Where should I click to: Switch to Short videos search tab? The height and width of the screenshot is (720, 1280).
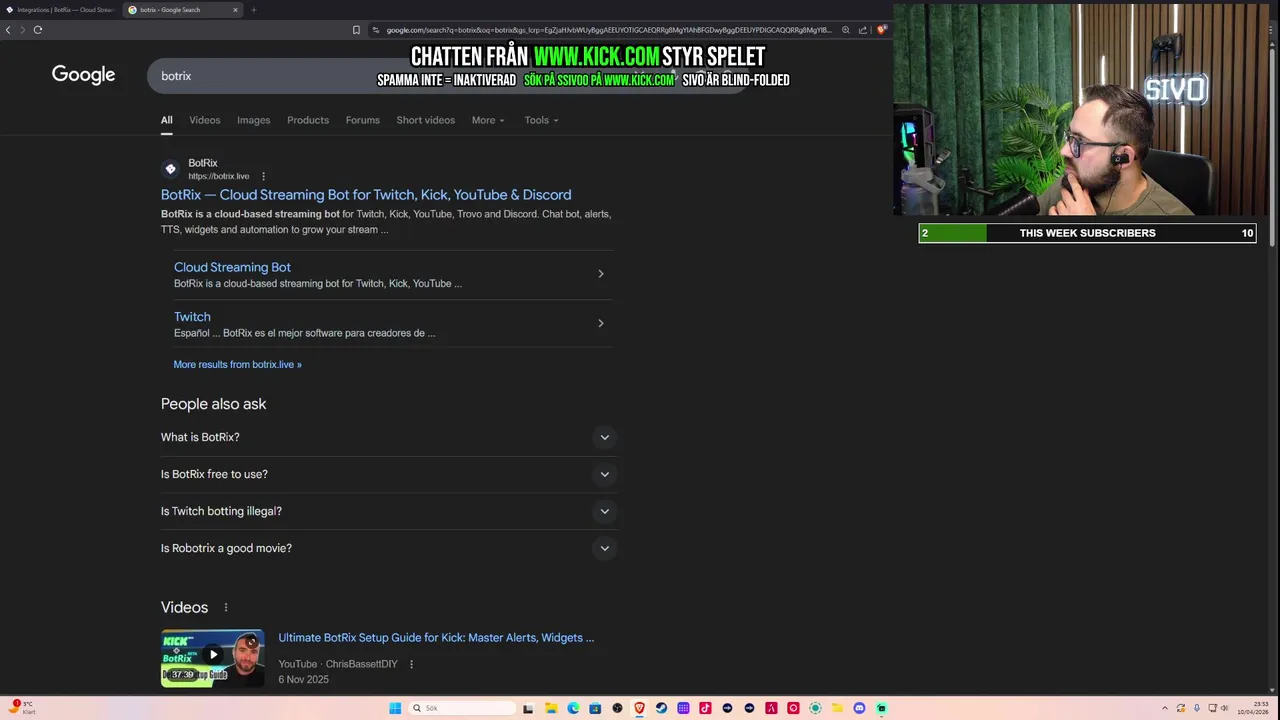(426, 120)
